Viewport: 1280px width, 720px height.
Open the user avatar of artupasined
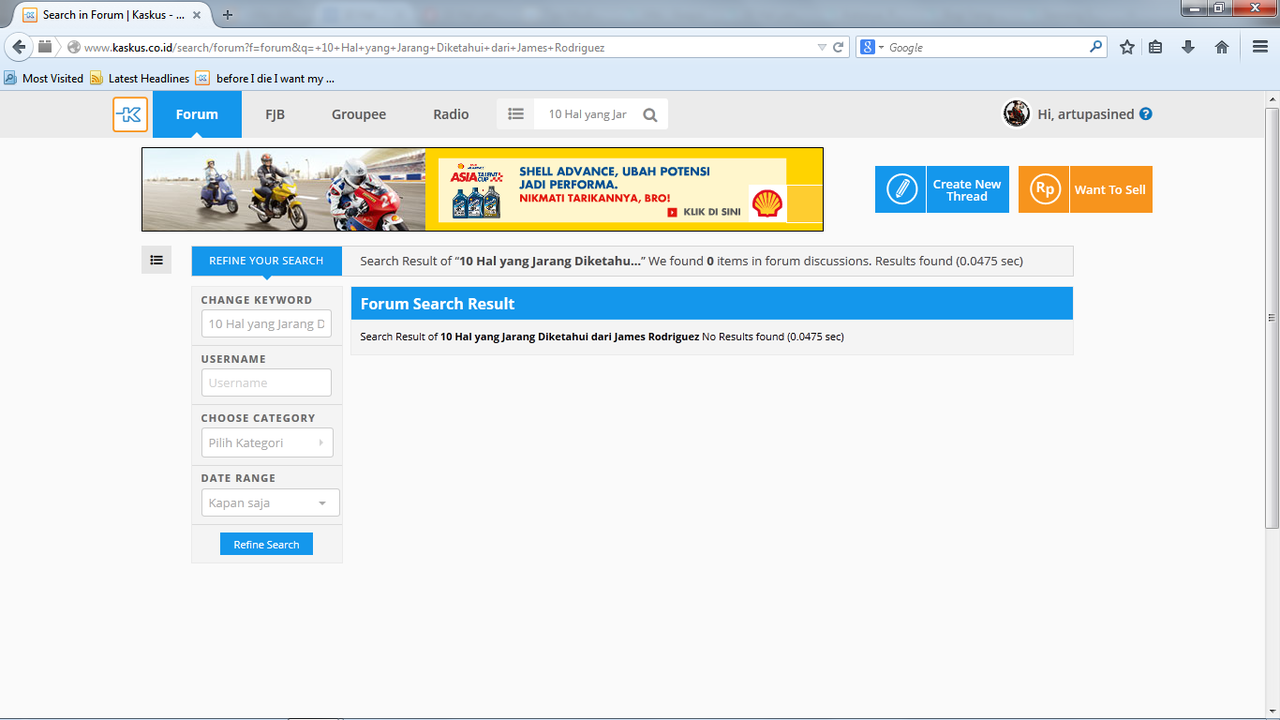coord(1016,114)
